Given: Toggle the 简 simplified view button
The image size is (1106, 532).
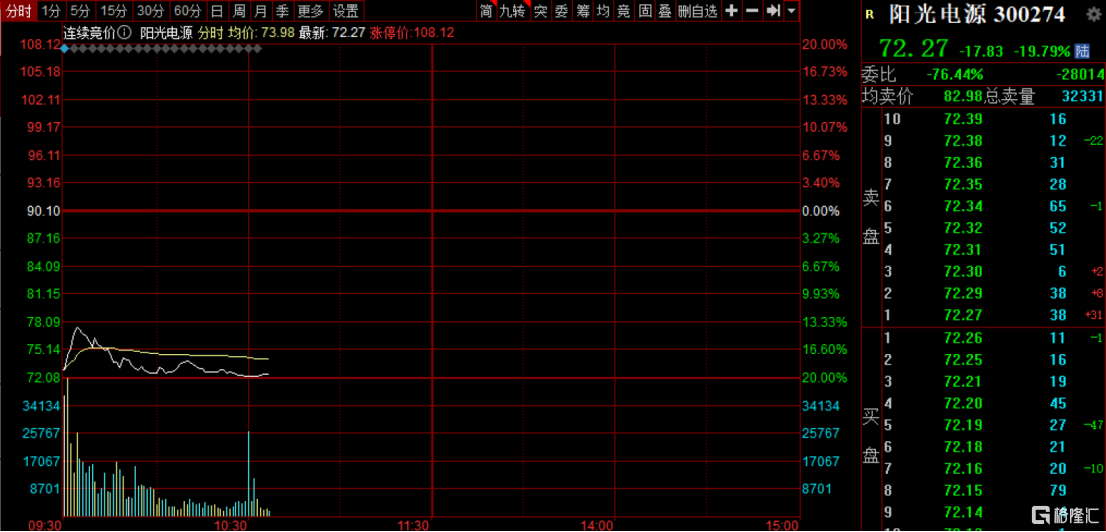Looking at the screenshot, I should [486, 11].
